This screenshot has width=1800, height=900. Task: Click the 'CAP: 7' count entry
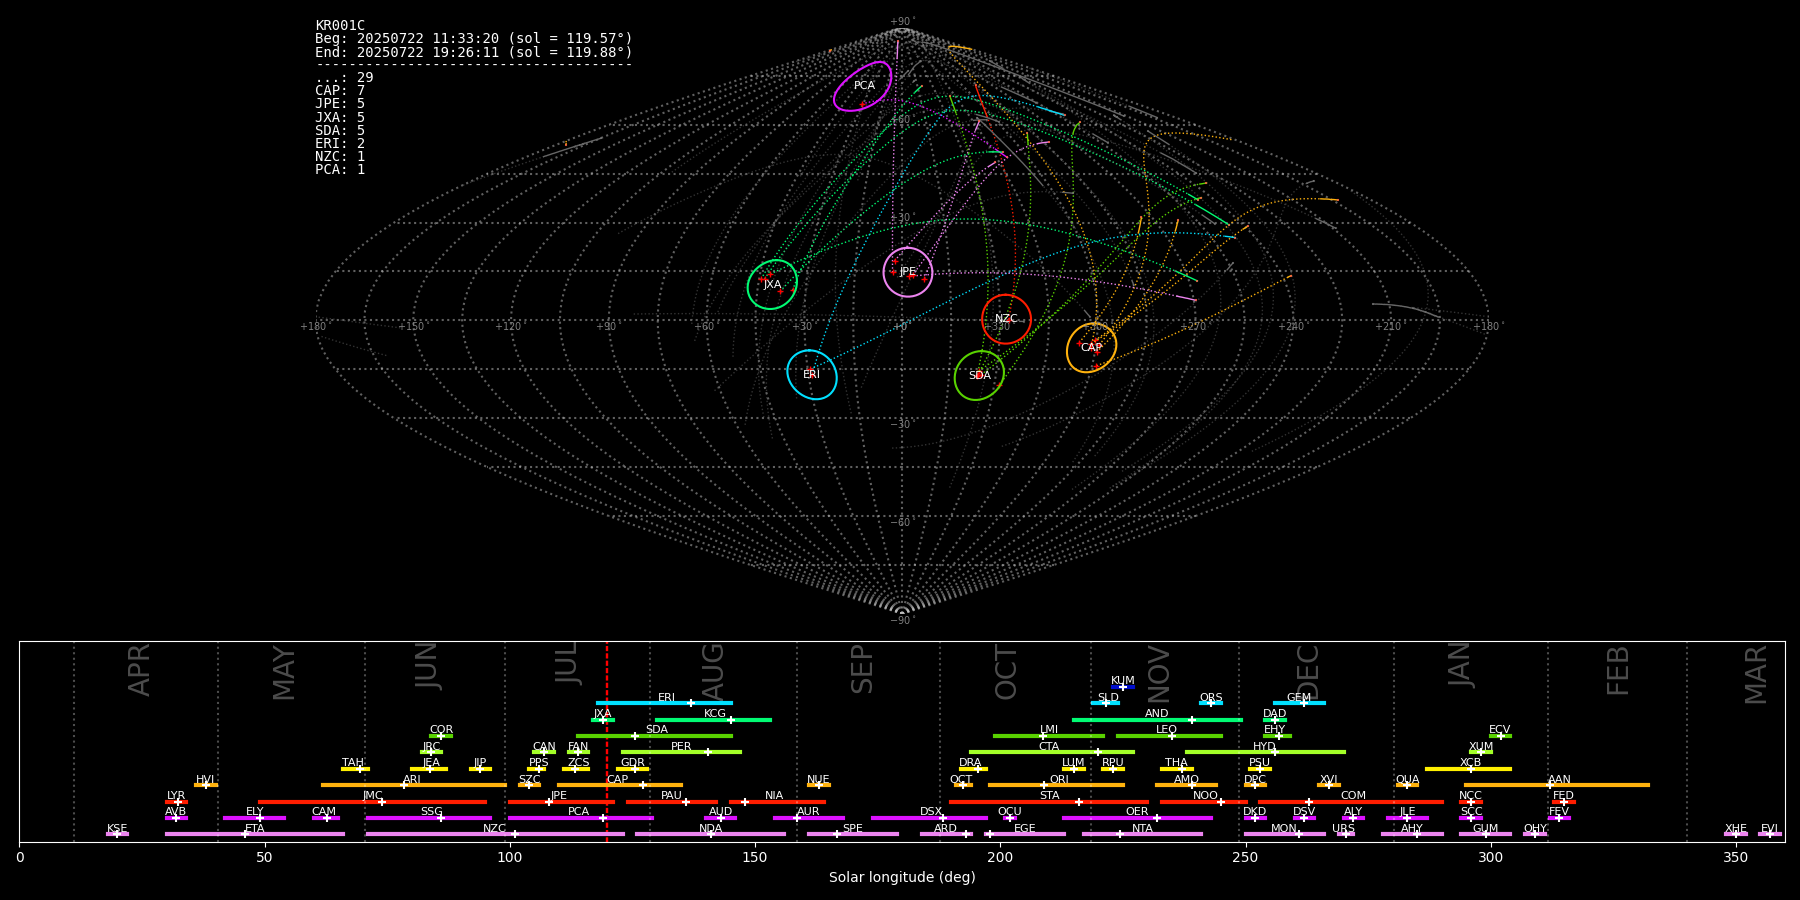pyautogui.click(x=340, y=91)
